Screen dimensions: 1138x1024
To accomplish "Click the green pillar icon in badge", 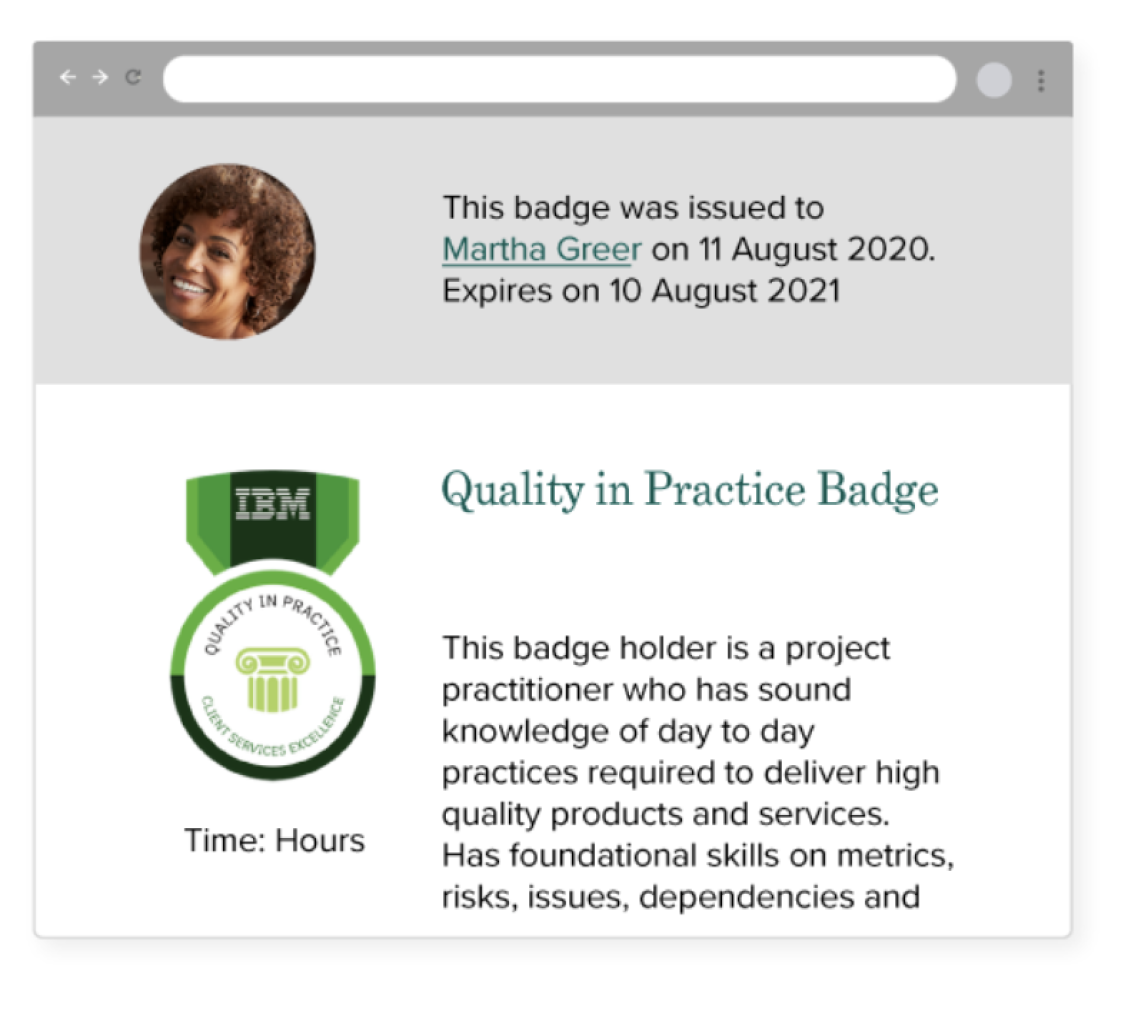I will (x=273, y=679).
